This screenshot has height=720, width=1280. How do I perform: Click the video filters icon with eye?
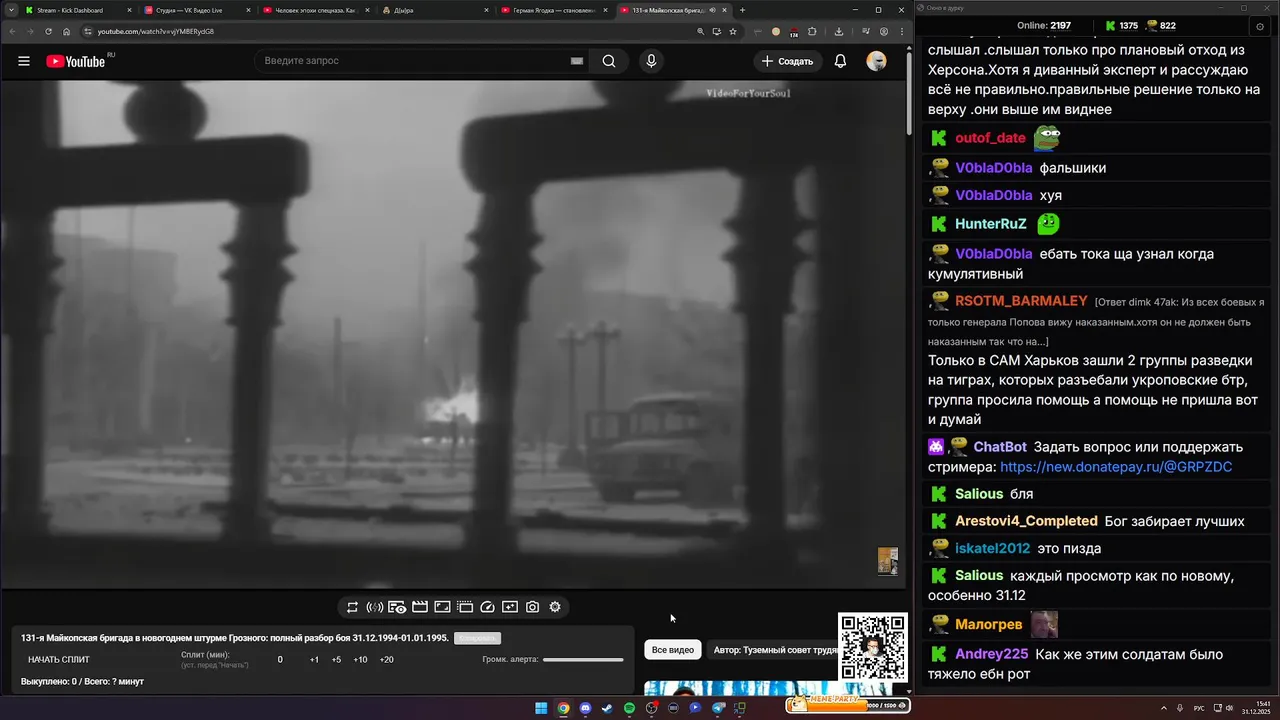point(397,607)
